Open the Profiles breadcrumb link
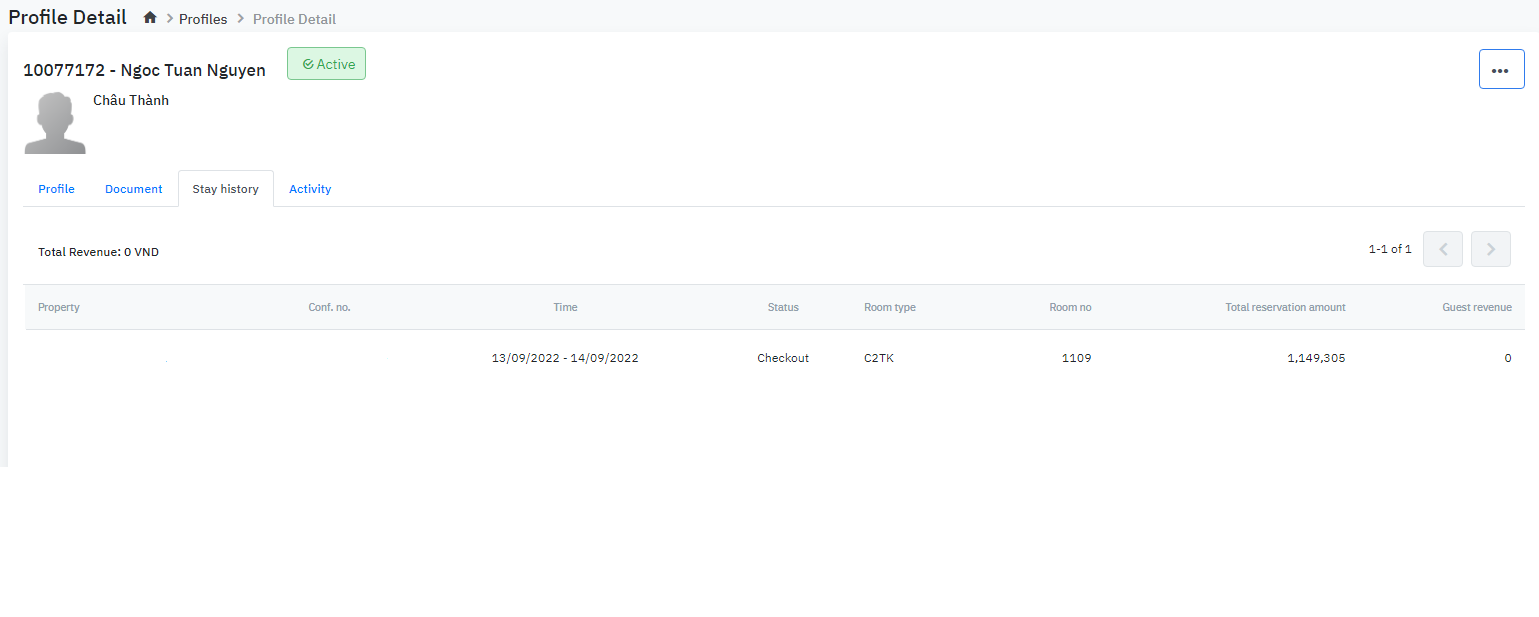The width and height of the screenshot is (1539, 617). pos(203,19)
